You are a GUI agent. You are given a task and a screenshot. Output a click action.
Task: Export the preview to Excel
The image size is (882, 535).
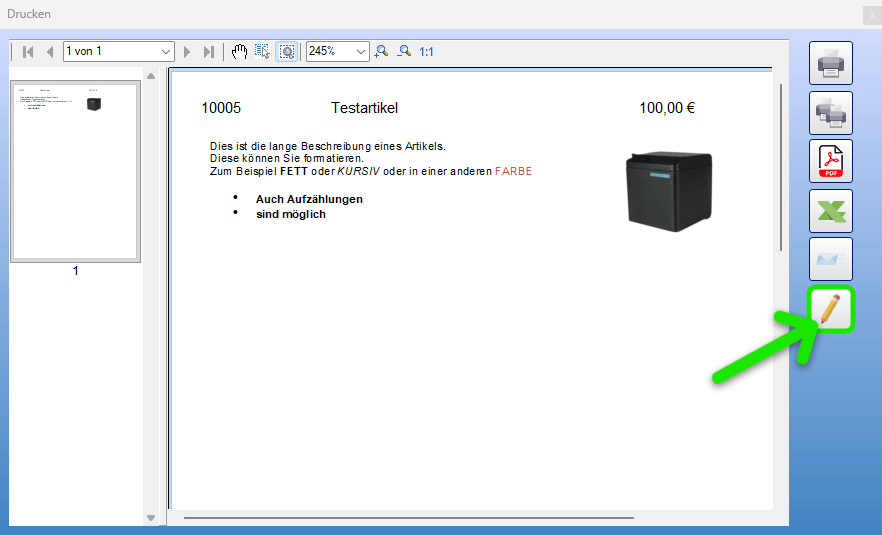[x=830, y=210]
